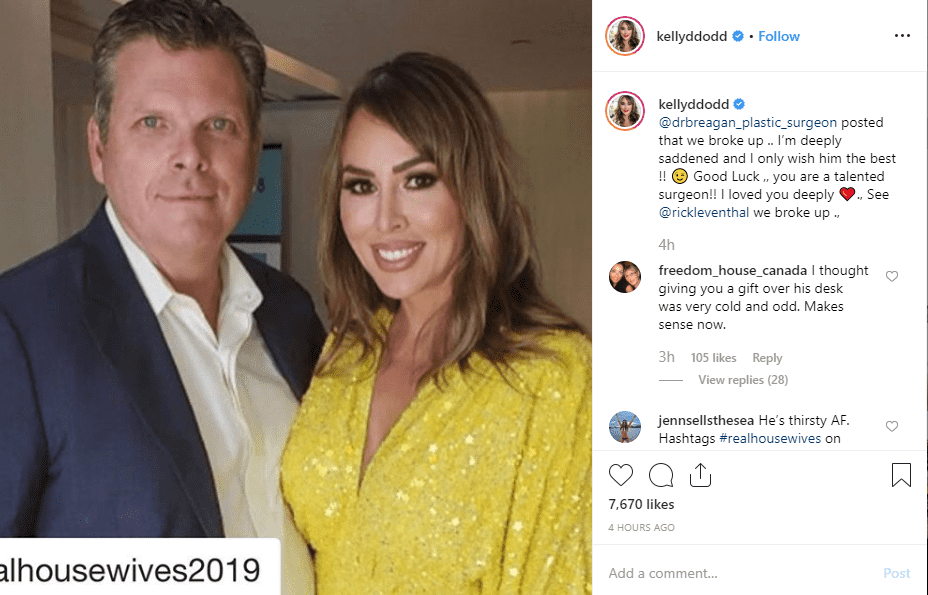Screen dimensions: 928x595
Task: Open #realhousewives hashtag link
Action: pos(770,438)
